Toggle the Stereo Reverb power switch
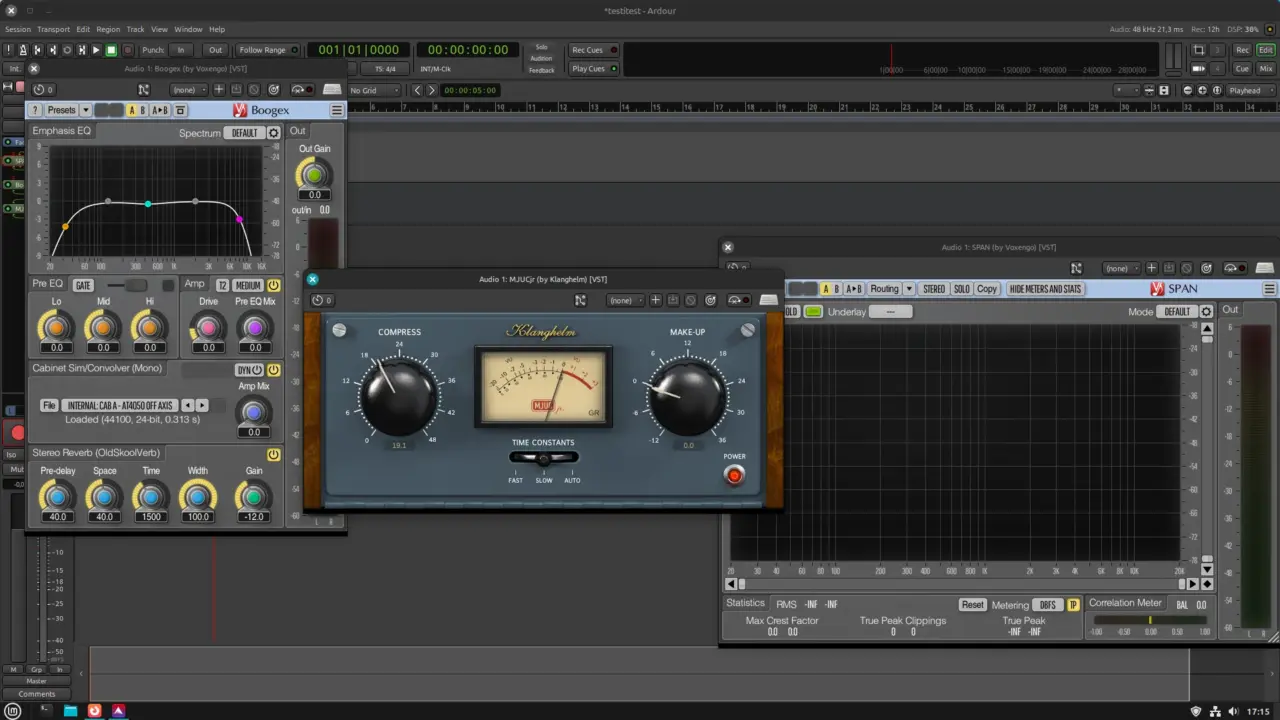The height and width of the screenshot is (720, 1280). tap(273, 454)
